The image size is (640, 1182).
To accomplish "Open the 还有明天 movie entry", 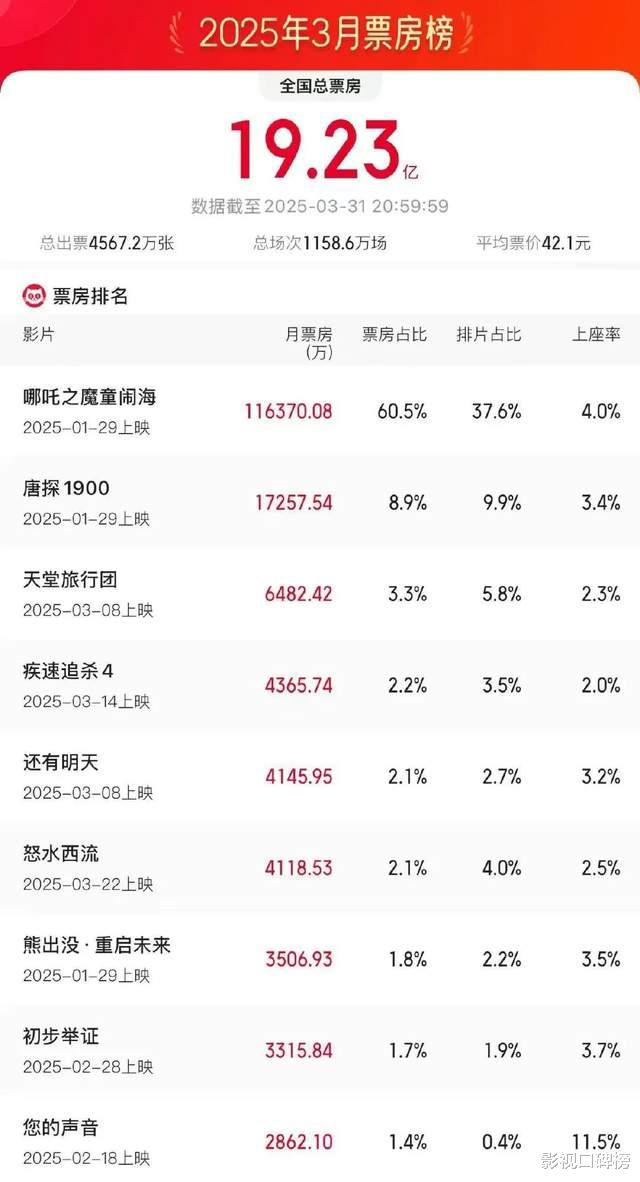I will [62, 763].
